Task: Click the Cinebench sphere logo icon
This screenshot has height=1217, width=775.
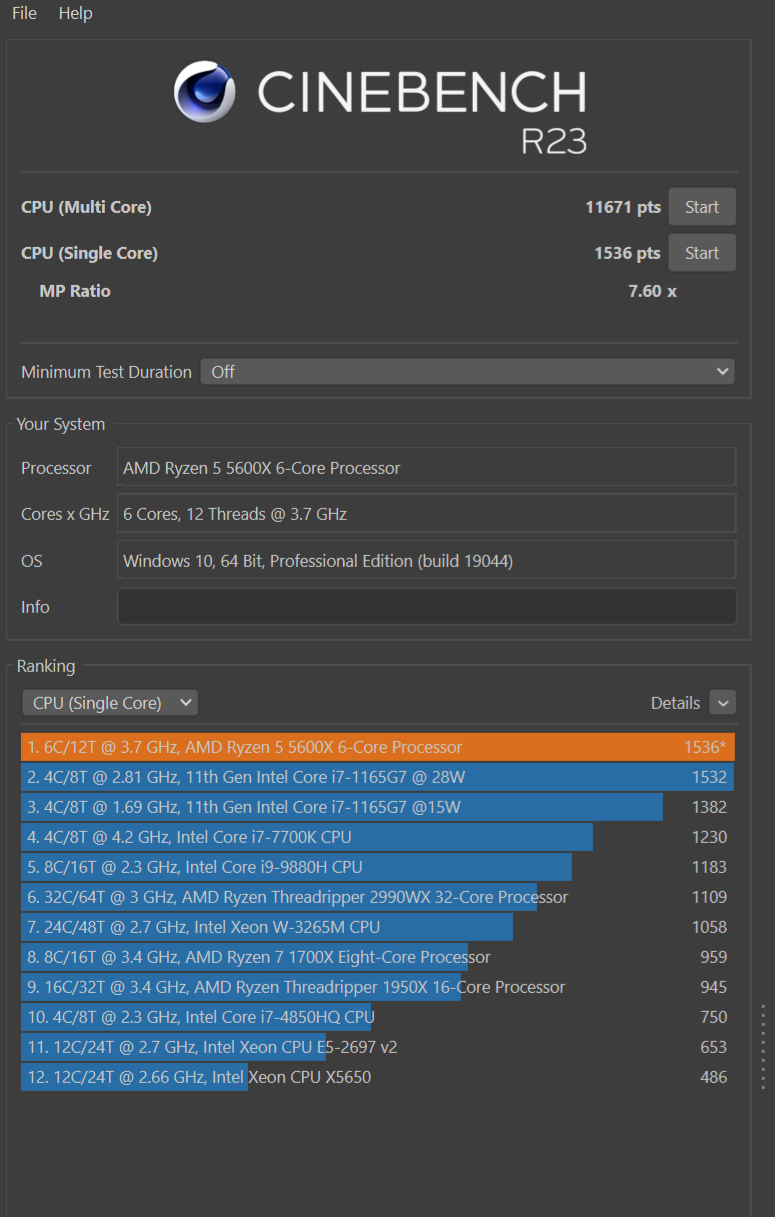Action: (204, 92)
